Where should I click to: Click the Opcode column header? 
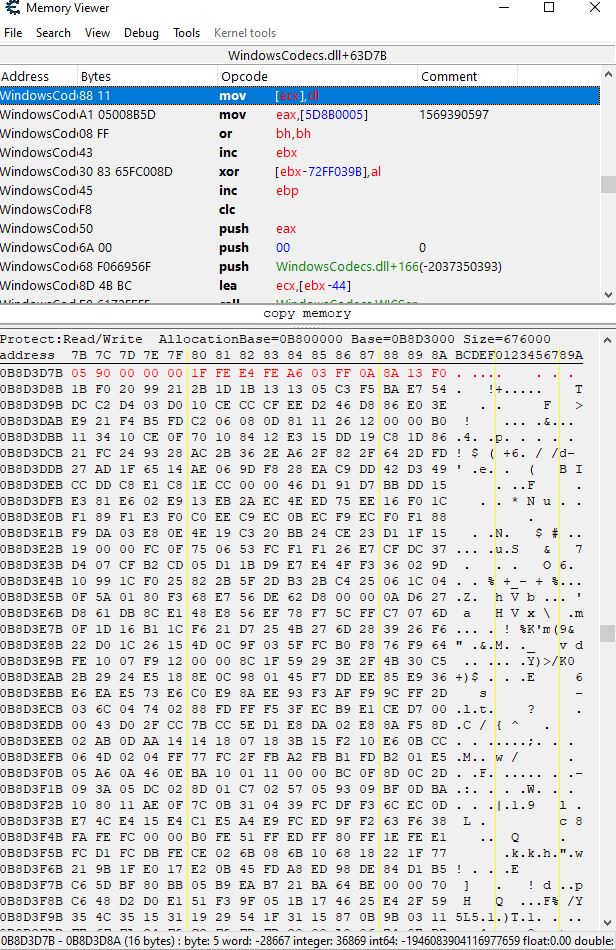coord(316,76)
